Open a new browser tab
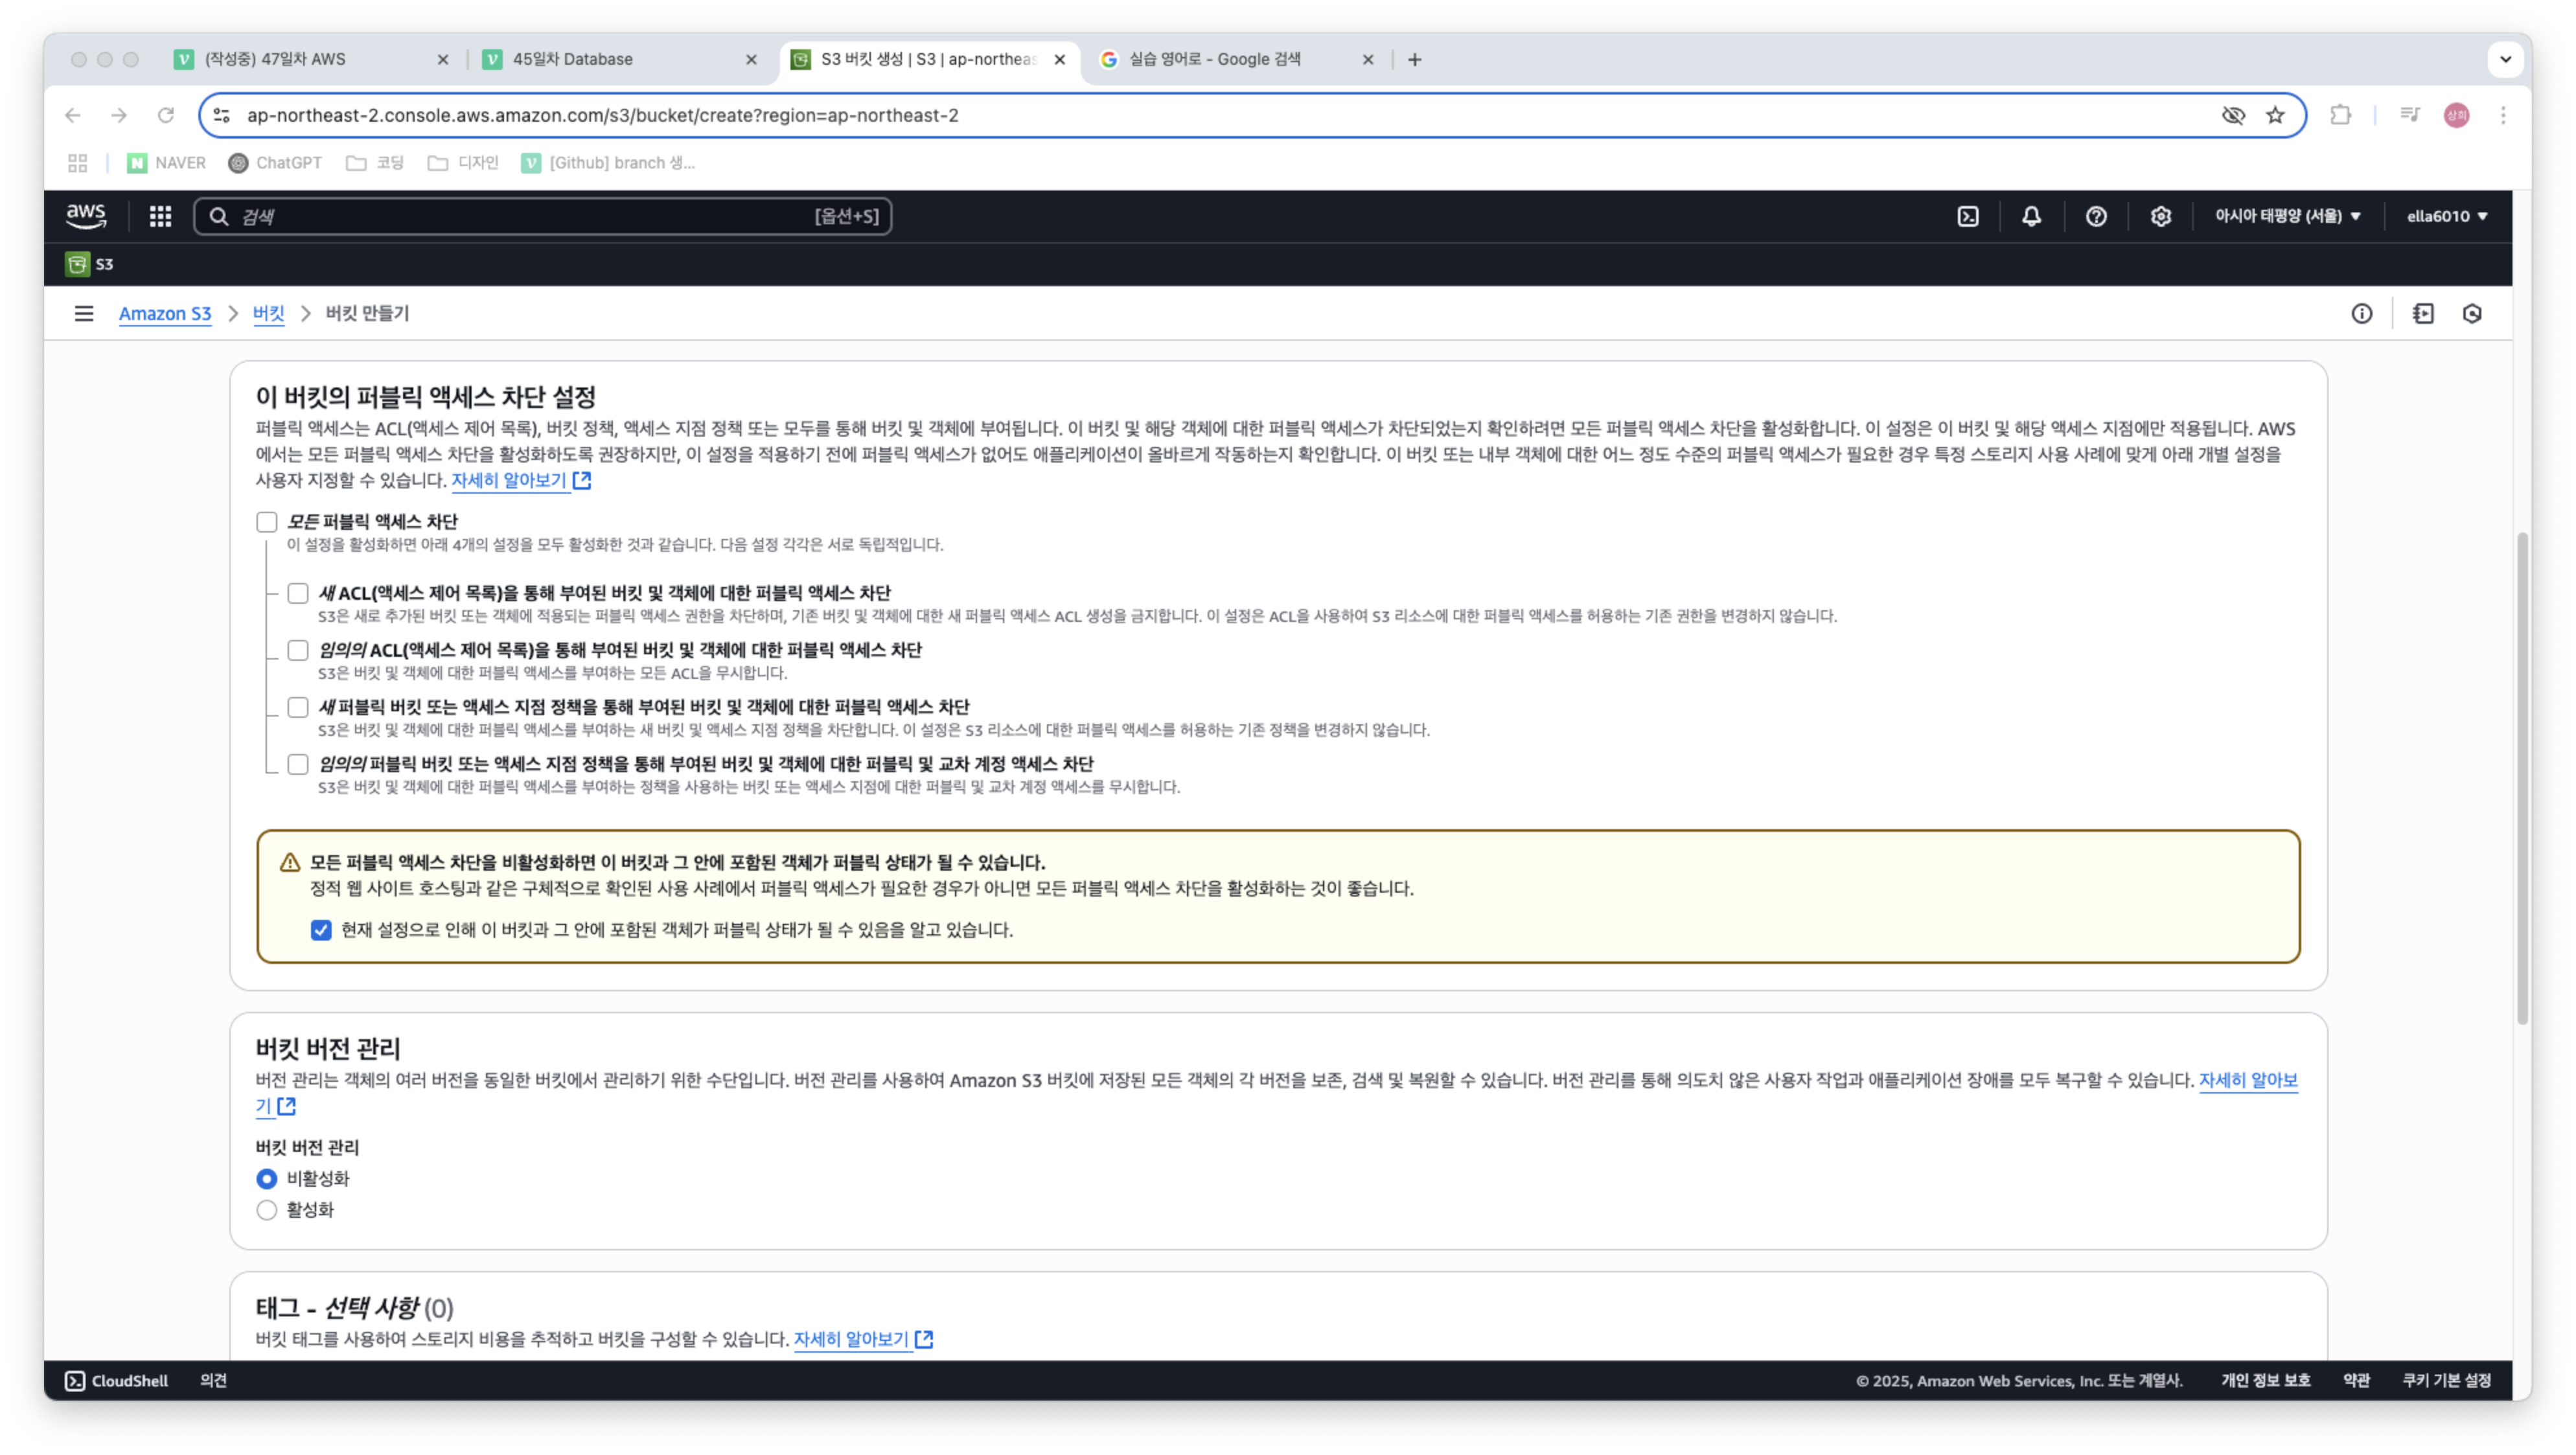 (x=1414, y=60)
